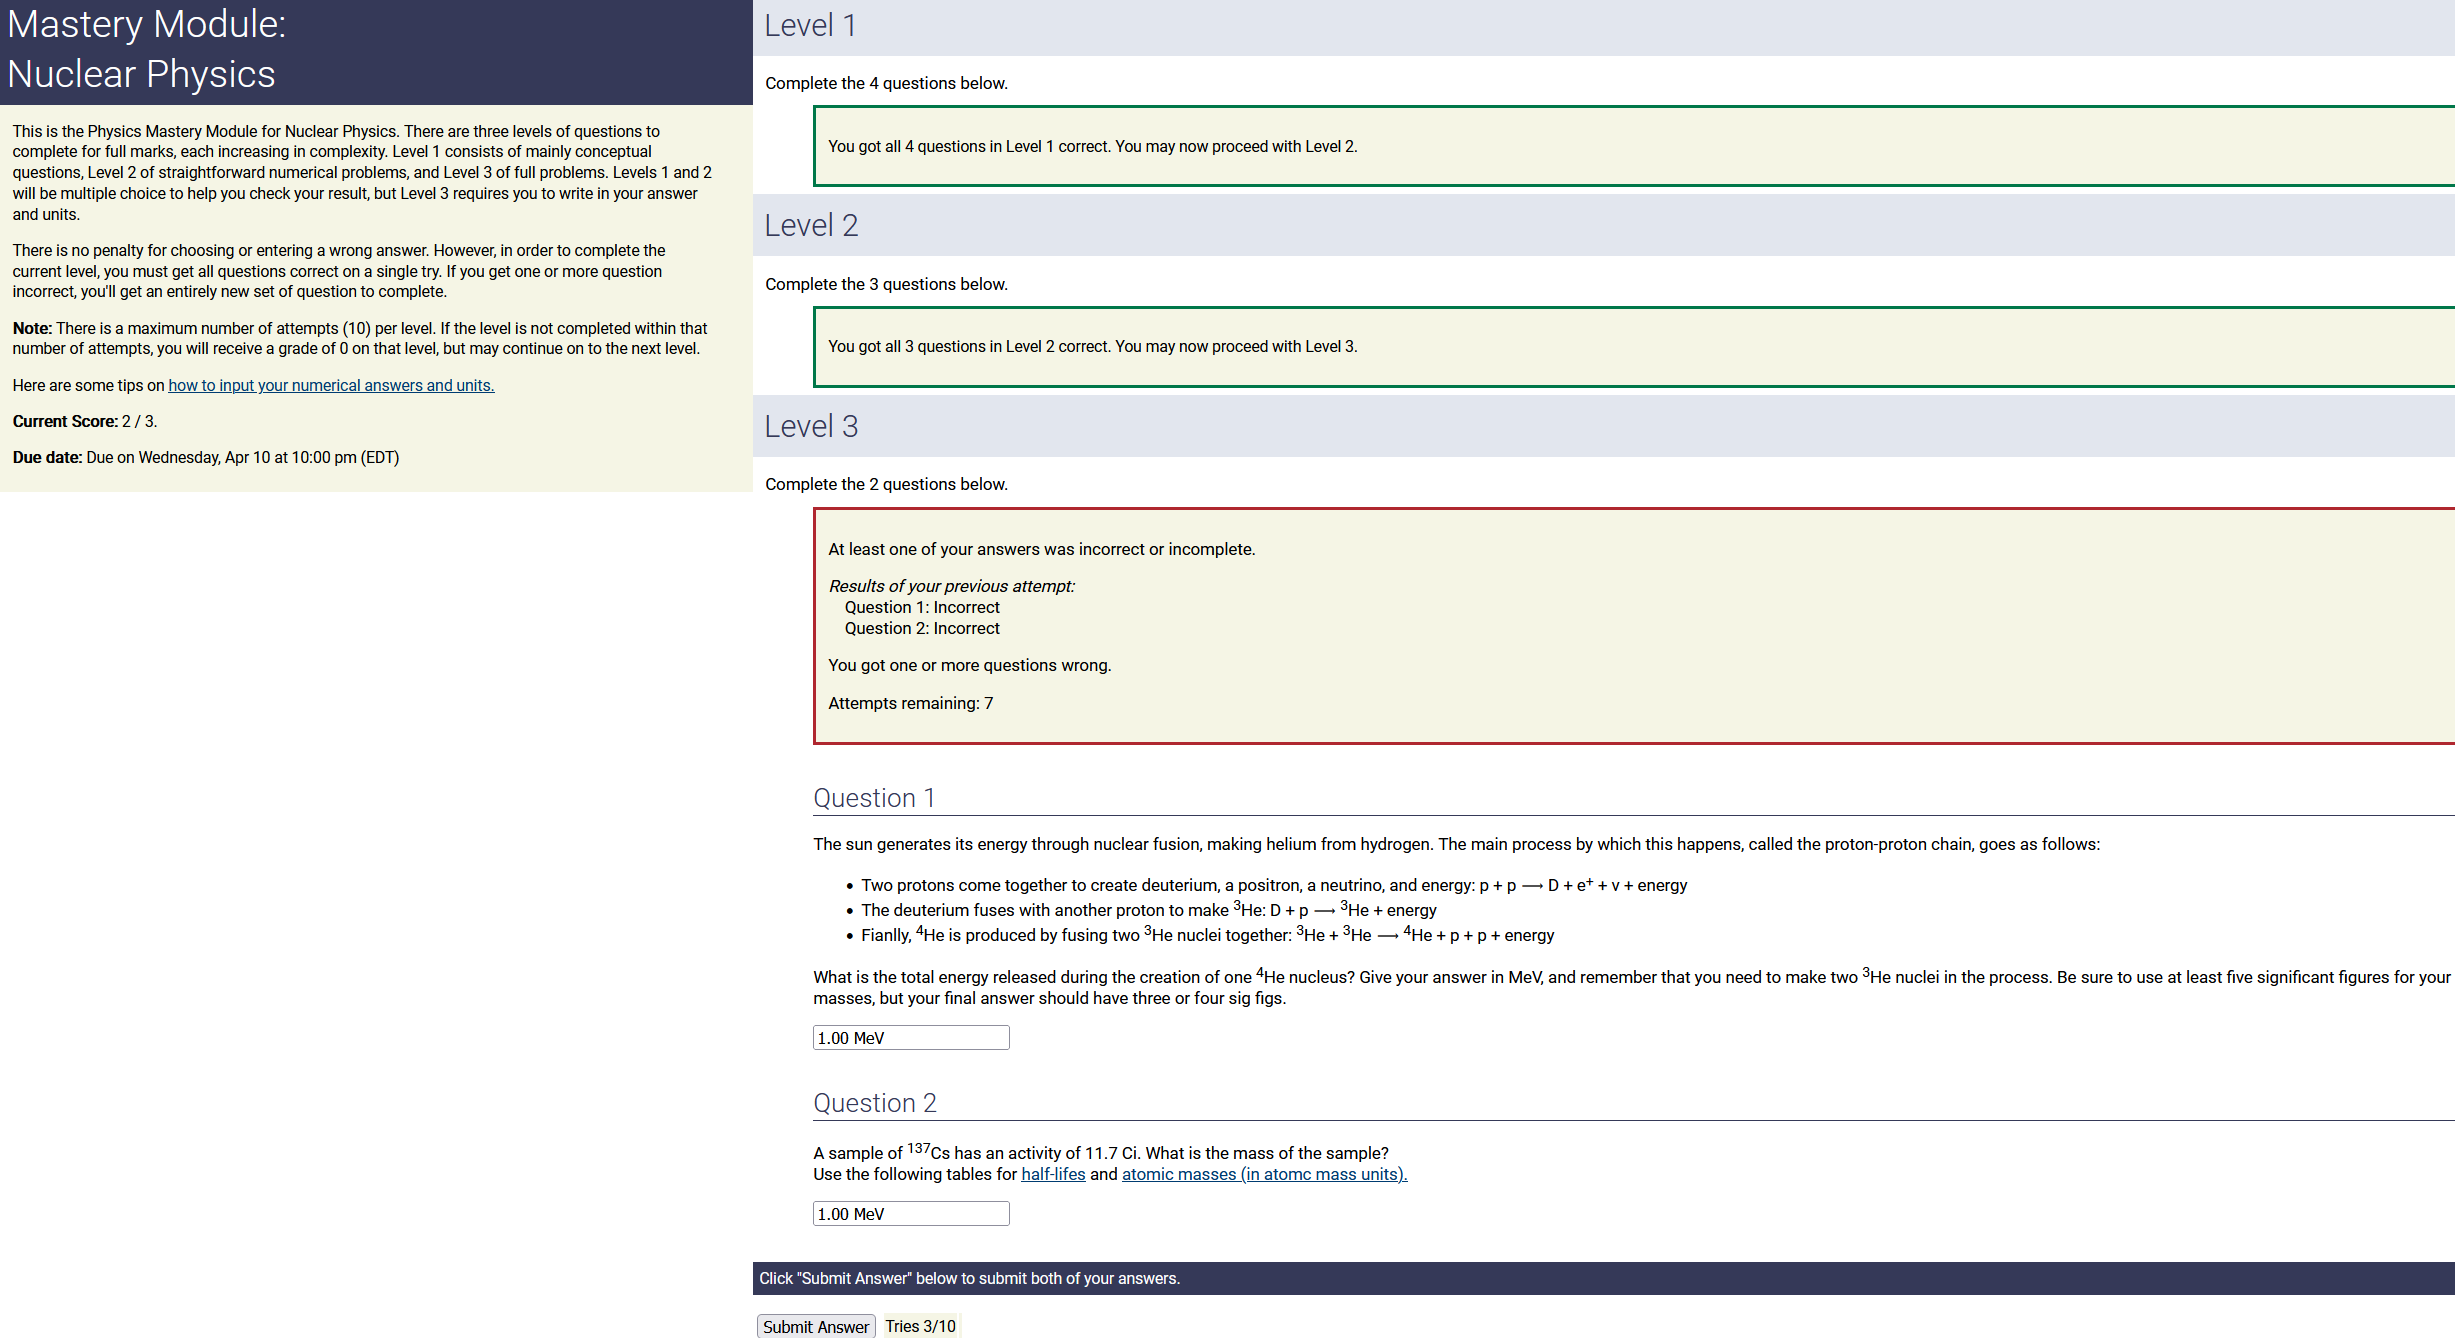Click the Level 1 section heading
This screenshot has height=1338, width=2455.
[x=810, y=26]
